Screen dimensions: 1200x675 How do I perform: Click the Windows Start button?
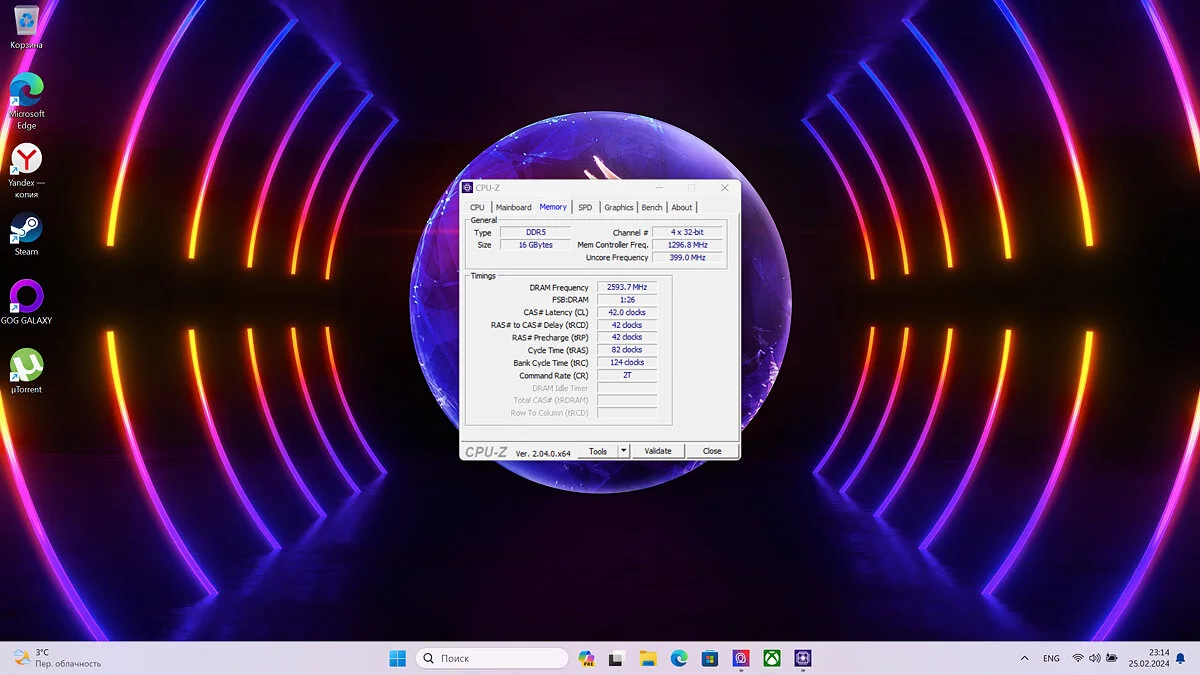click(397, 658)
